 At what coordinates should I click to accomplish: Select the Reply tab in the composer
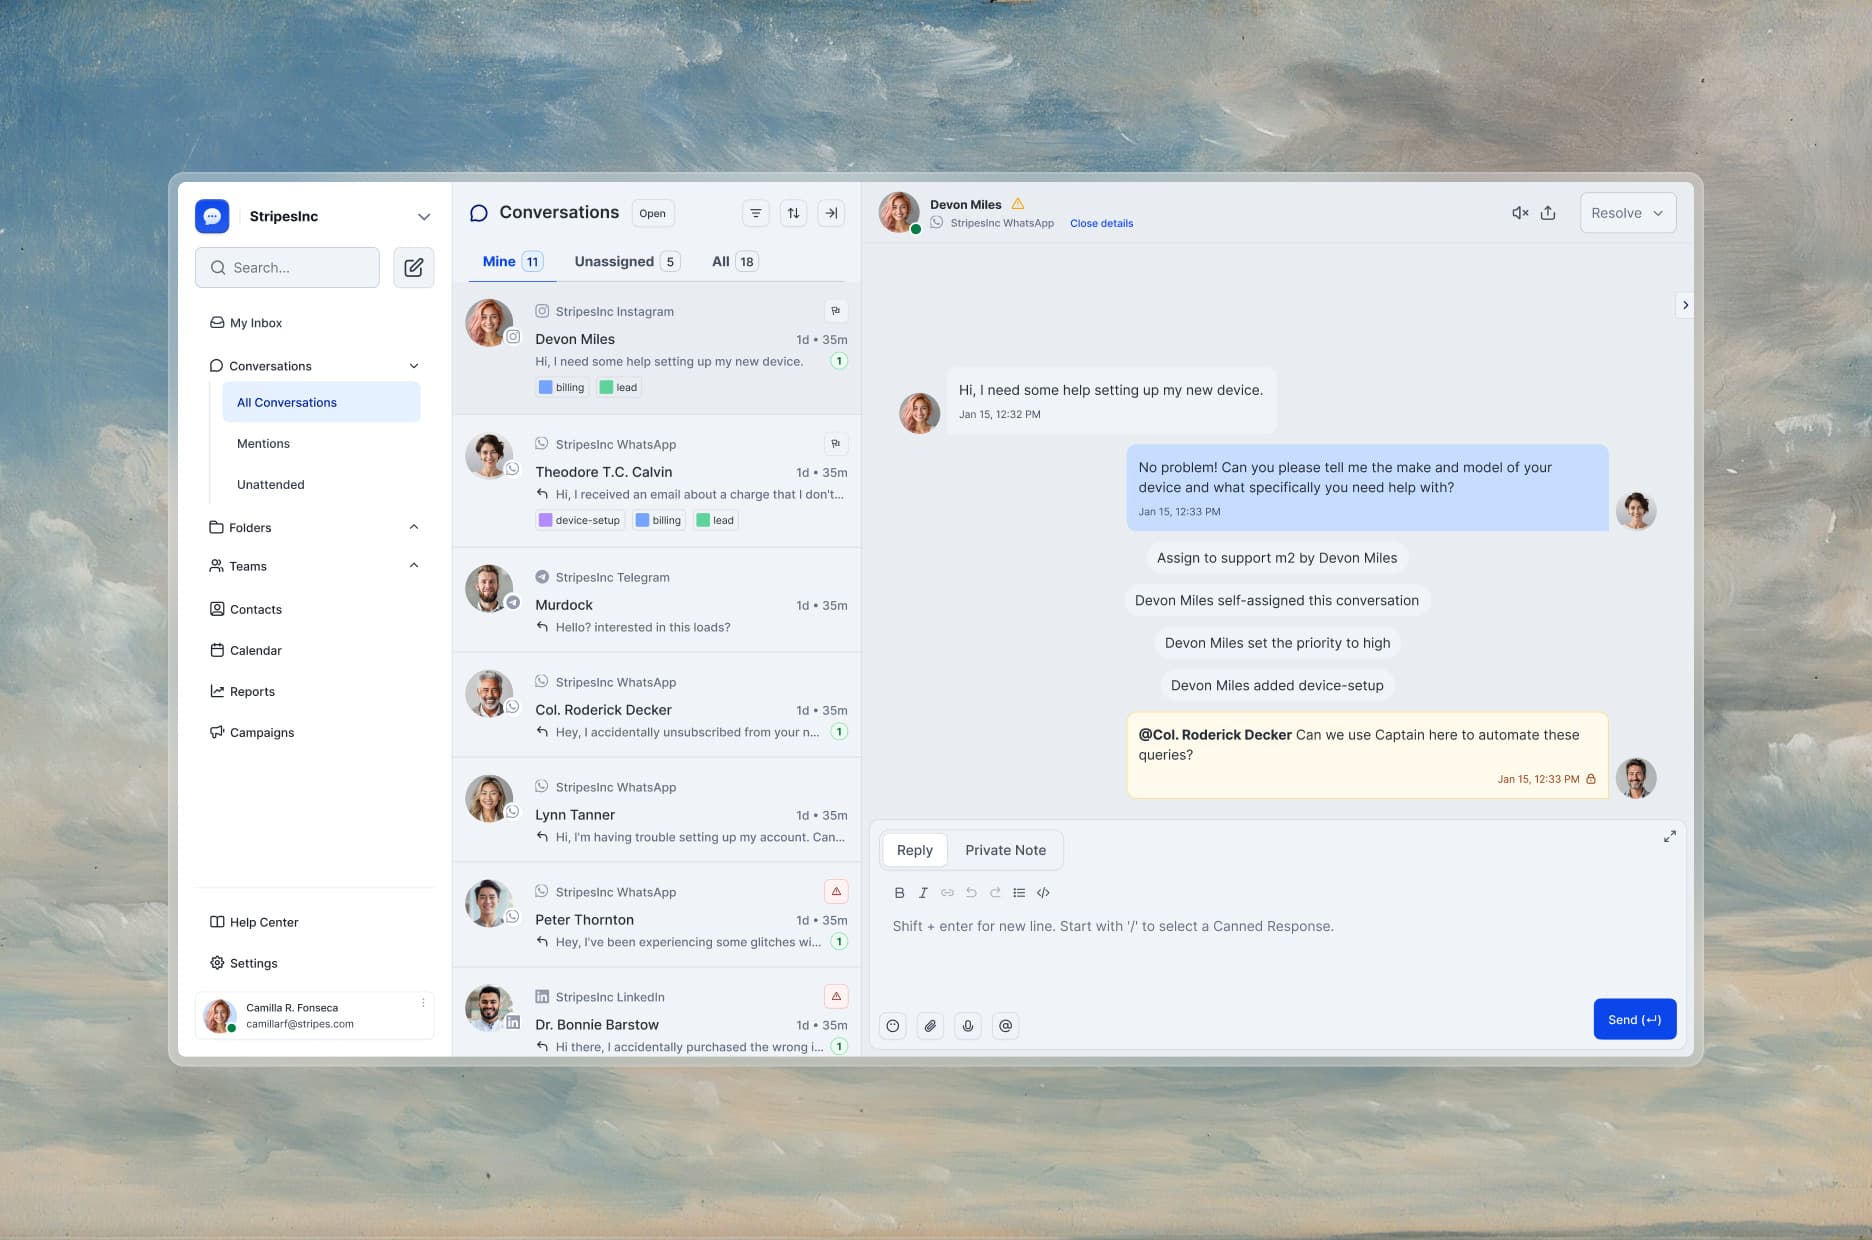coord(914,850)
